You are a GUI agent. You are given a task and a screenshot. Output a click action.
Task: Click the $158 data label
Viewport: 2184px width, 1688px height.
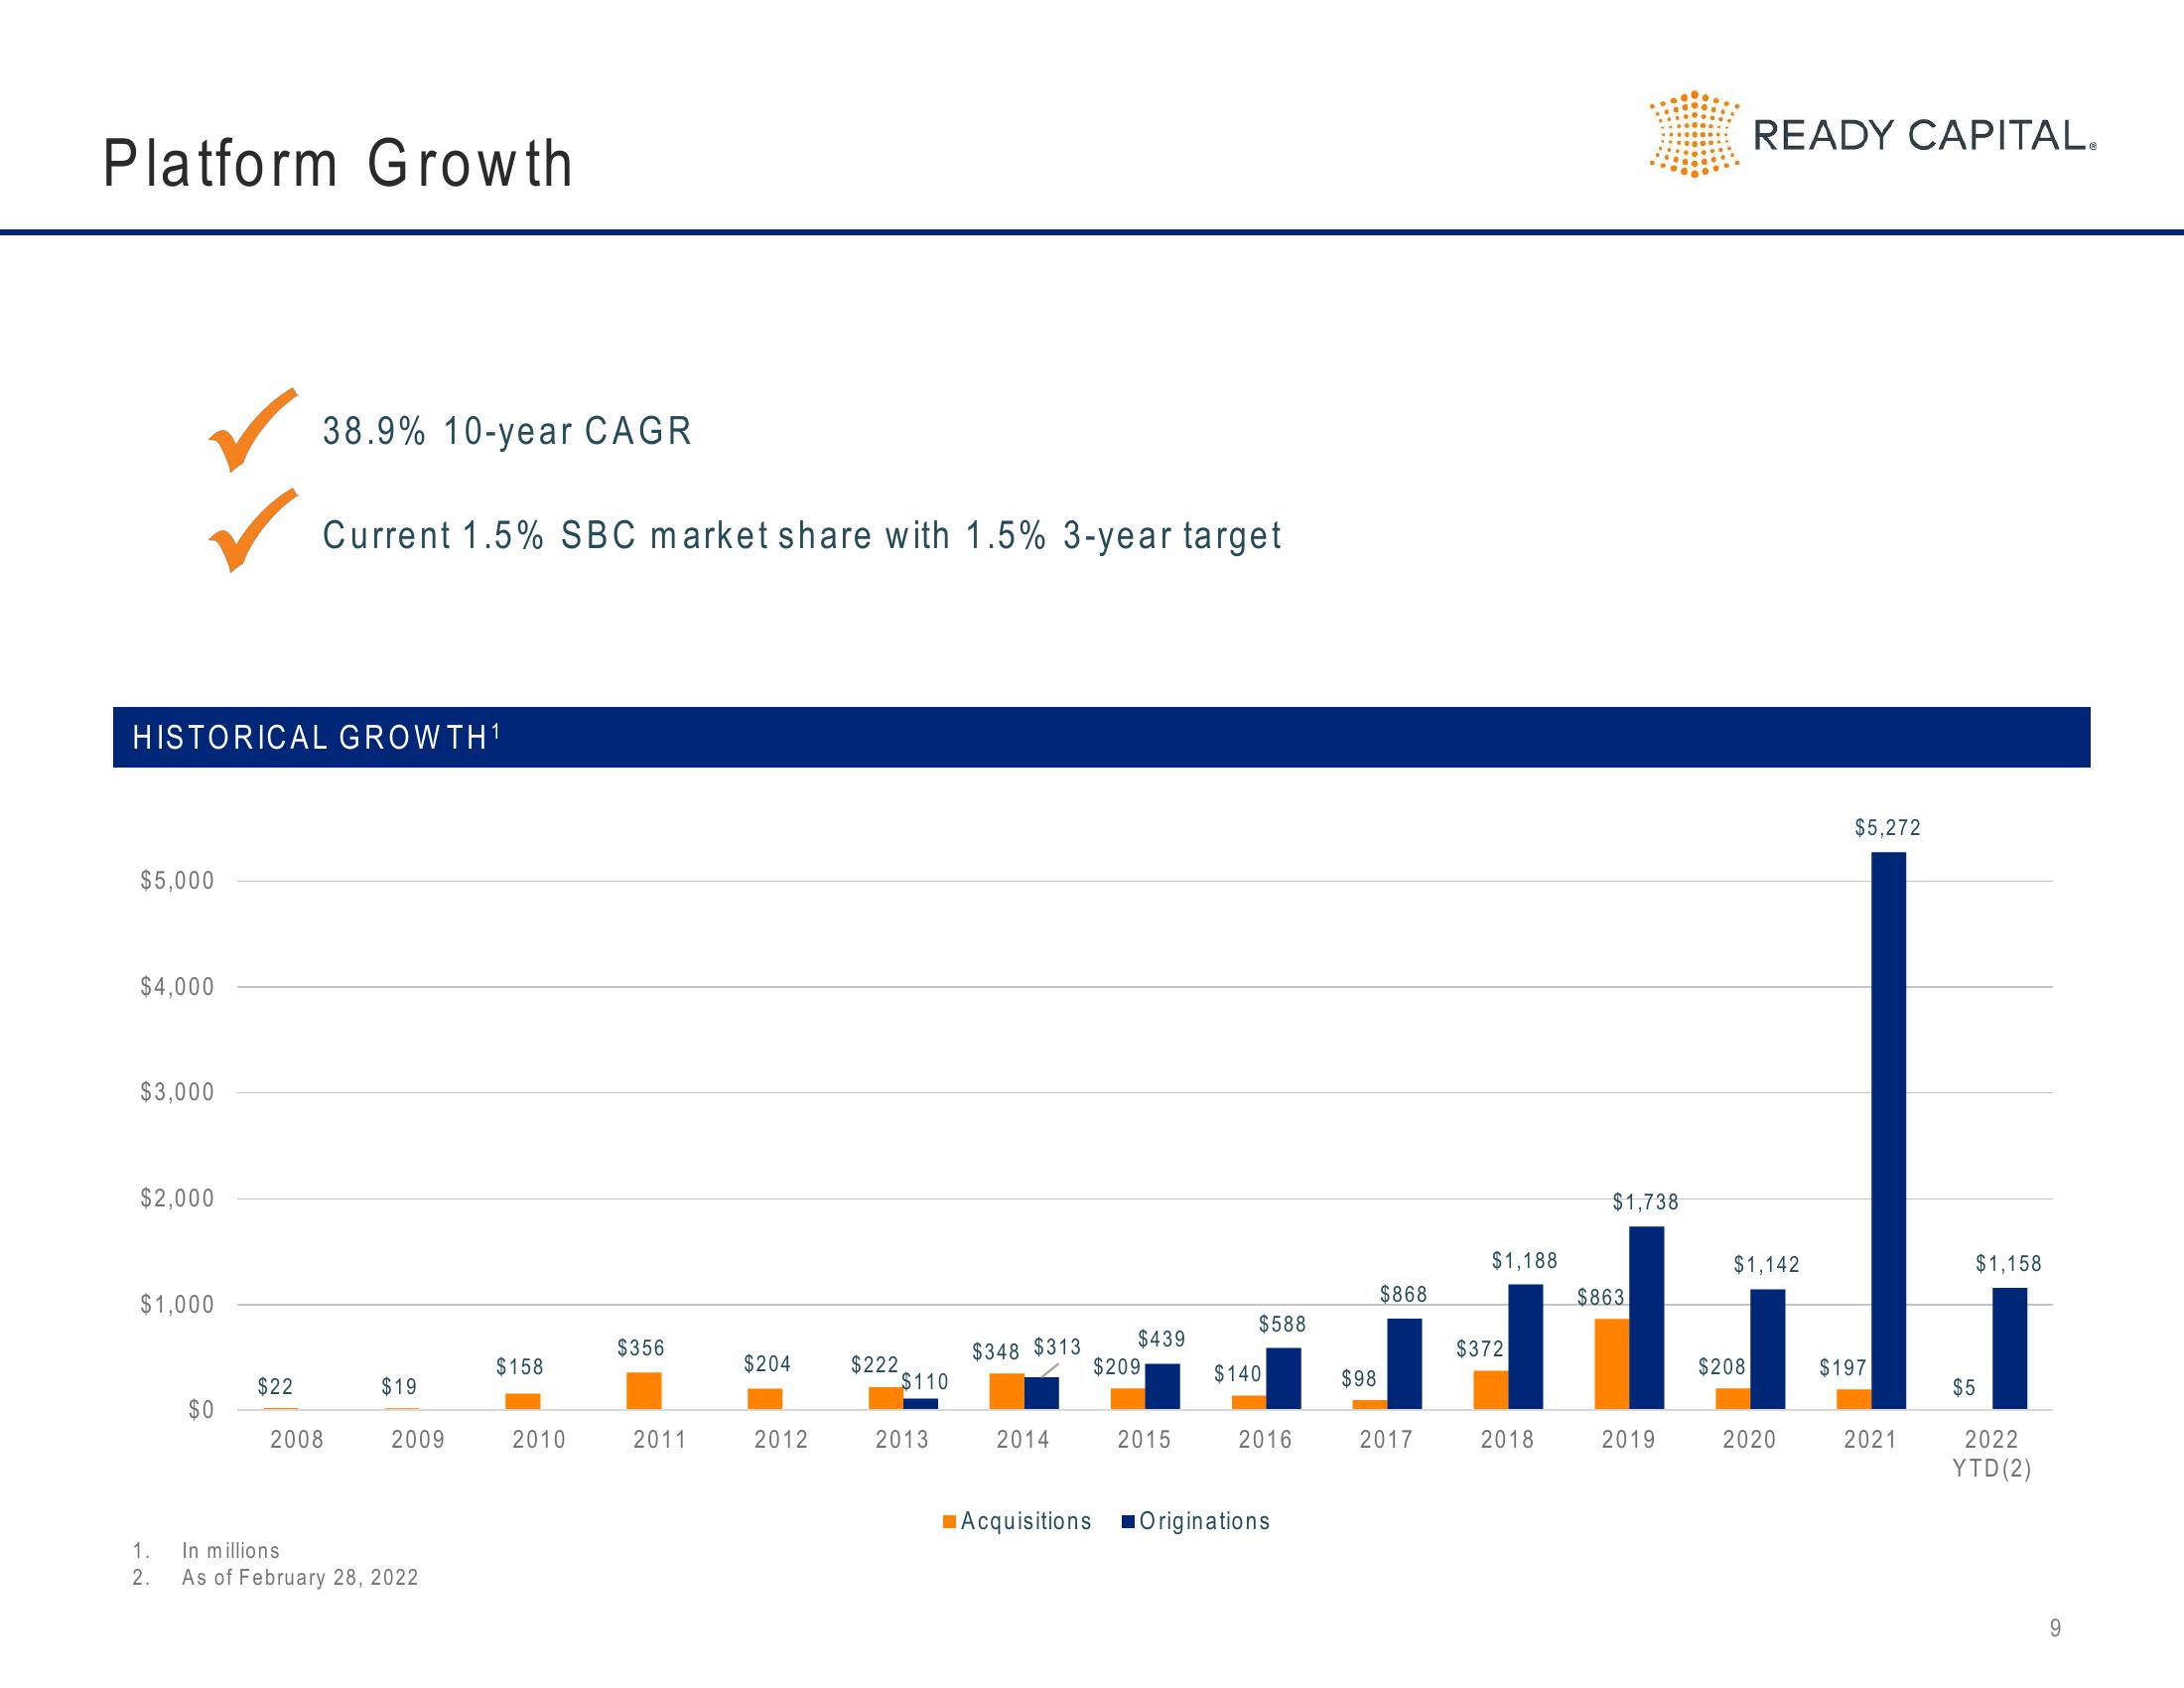coord(520,1366)
